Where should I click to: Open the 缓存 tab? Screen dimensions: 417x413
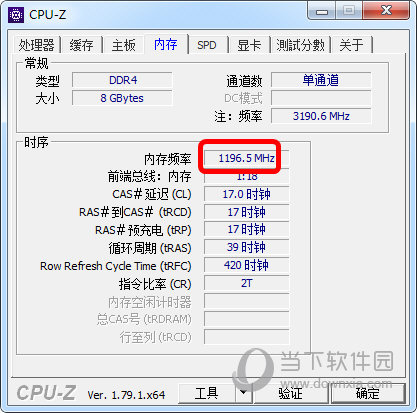[x=81, y=45]
